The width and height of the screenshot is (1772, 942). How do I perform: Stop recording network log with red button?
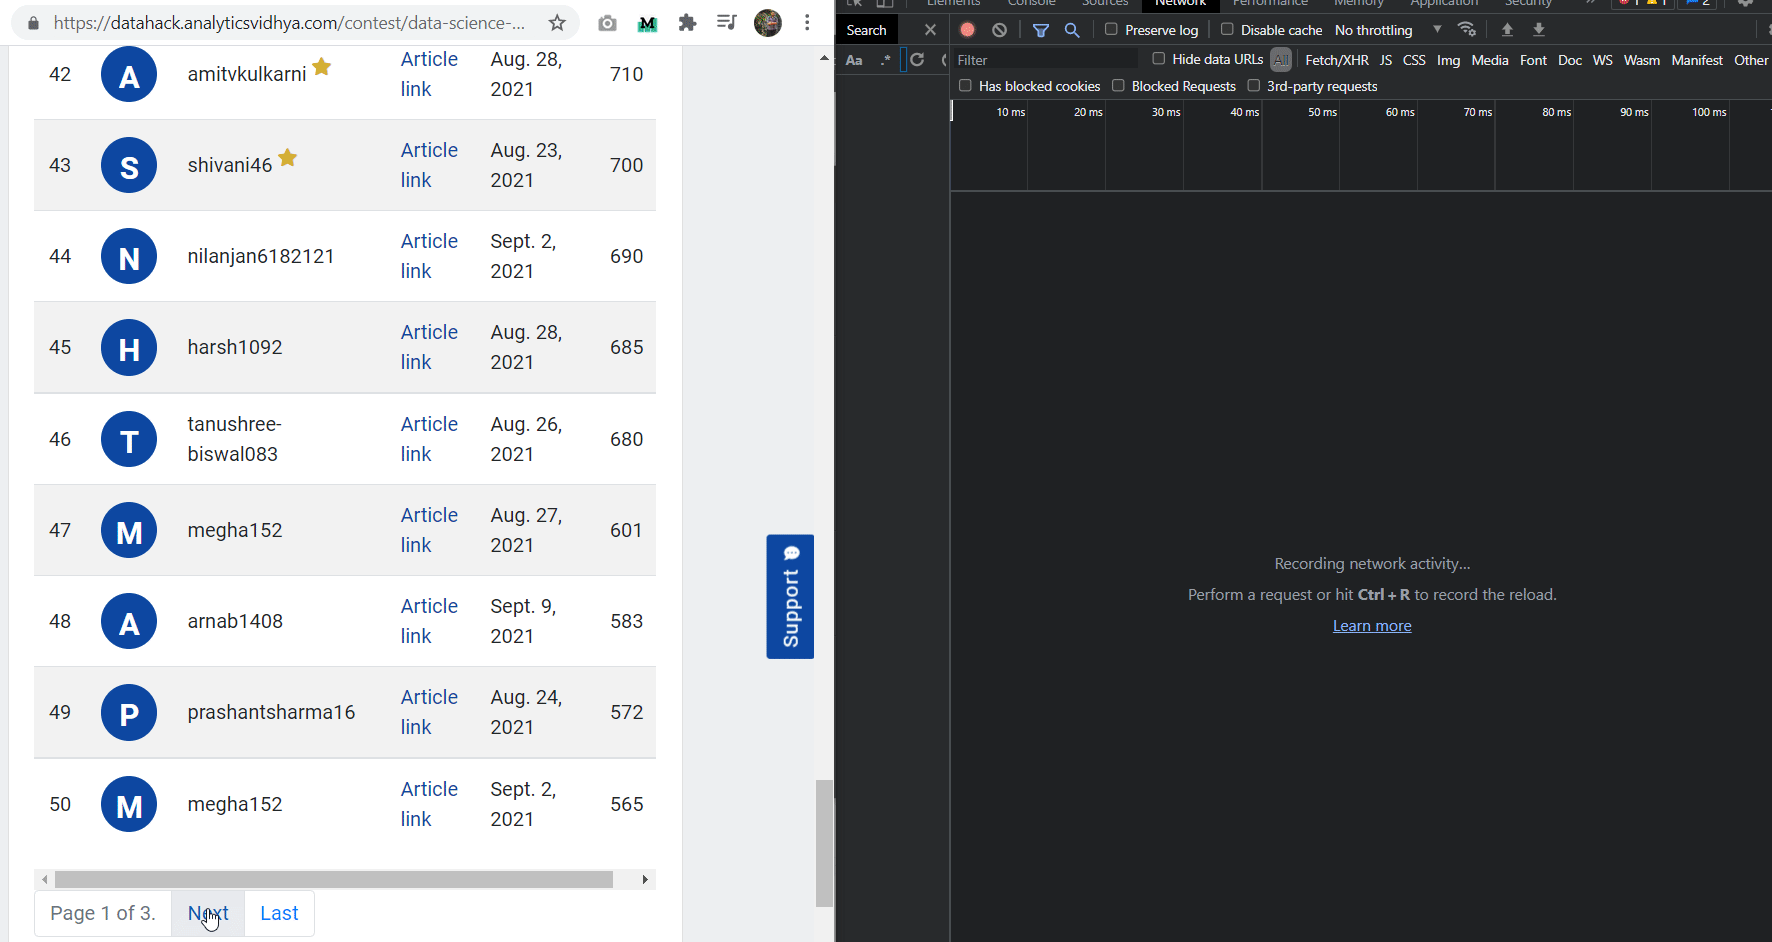[x=967, y=30]
